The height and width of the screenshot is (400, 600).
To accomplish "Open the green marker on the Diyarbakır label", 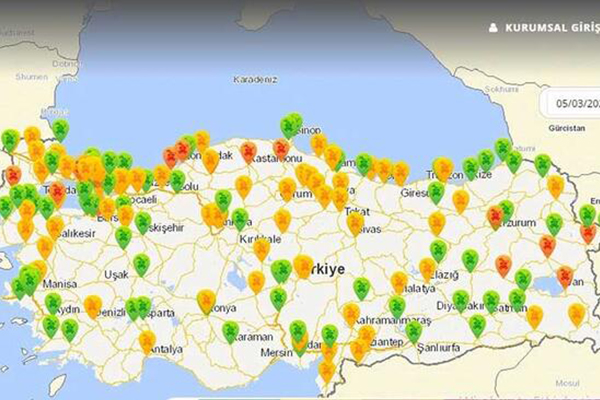I will tap(461, 301).
